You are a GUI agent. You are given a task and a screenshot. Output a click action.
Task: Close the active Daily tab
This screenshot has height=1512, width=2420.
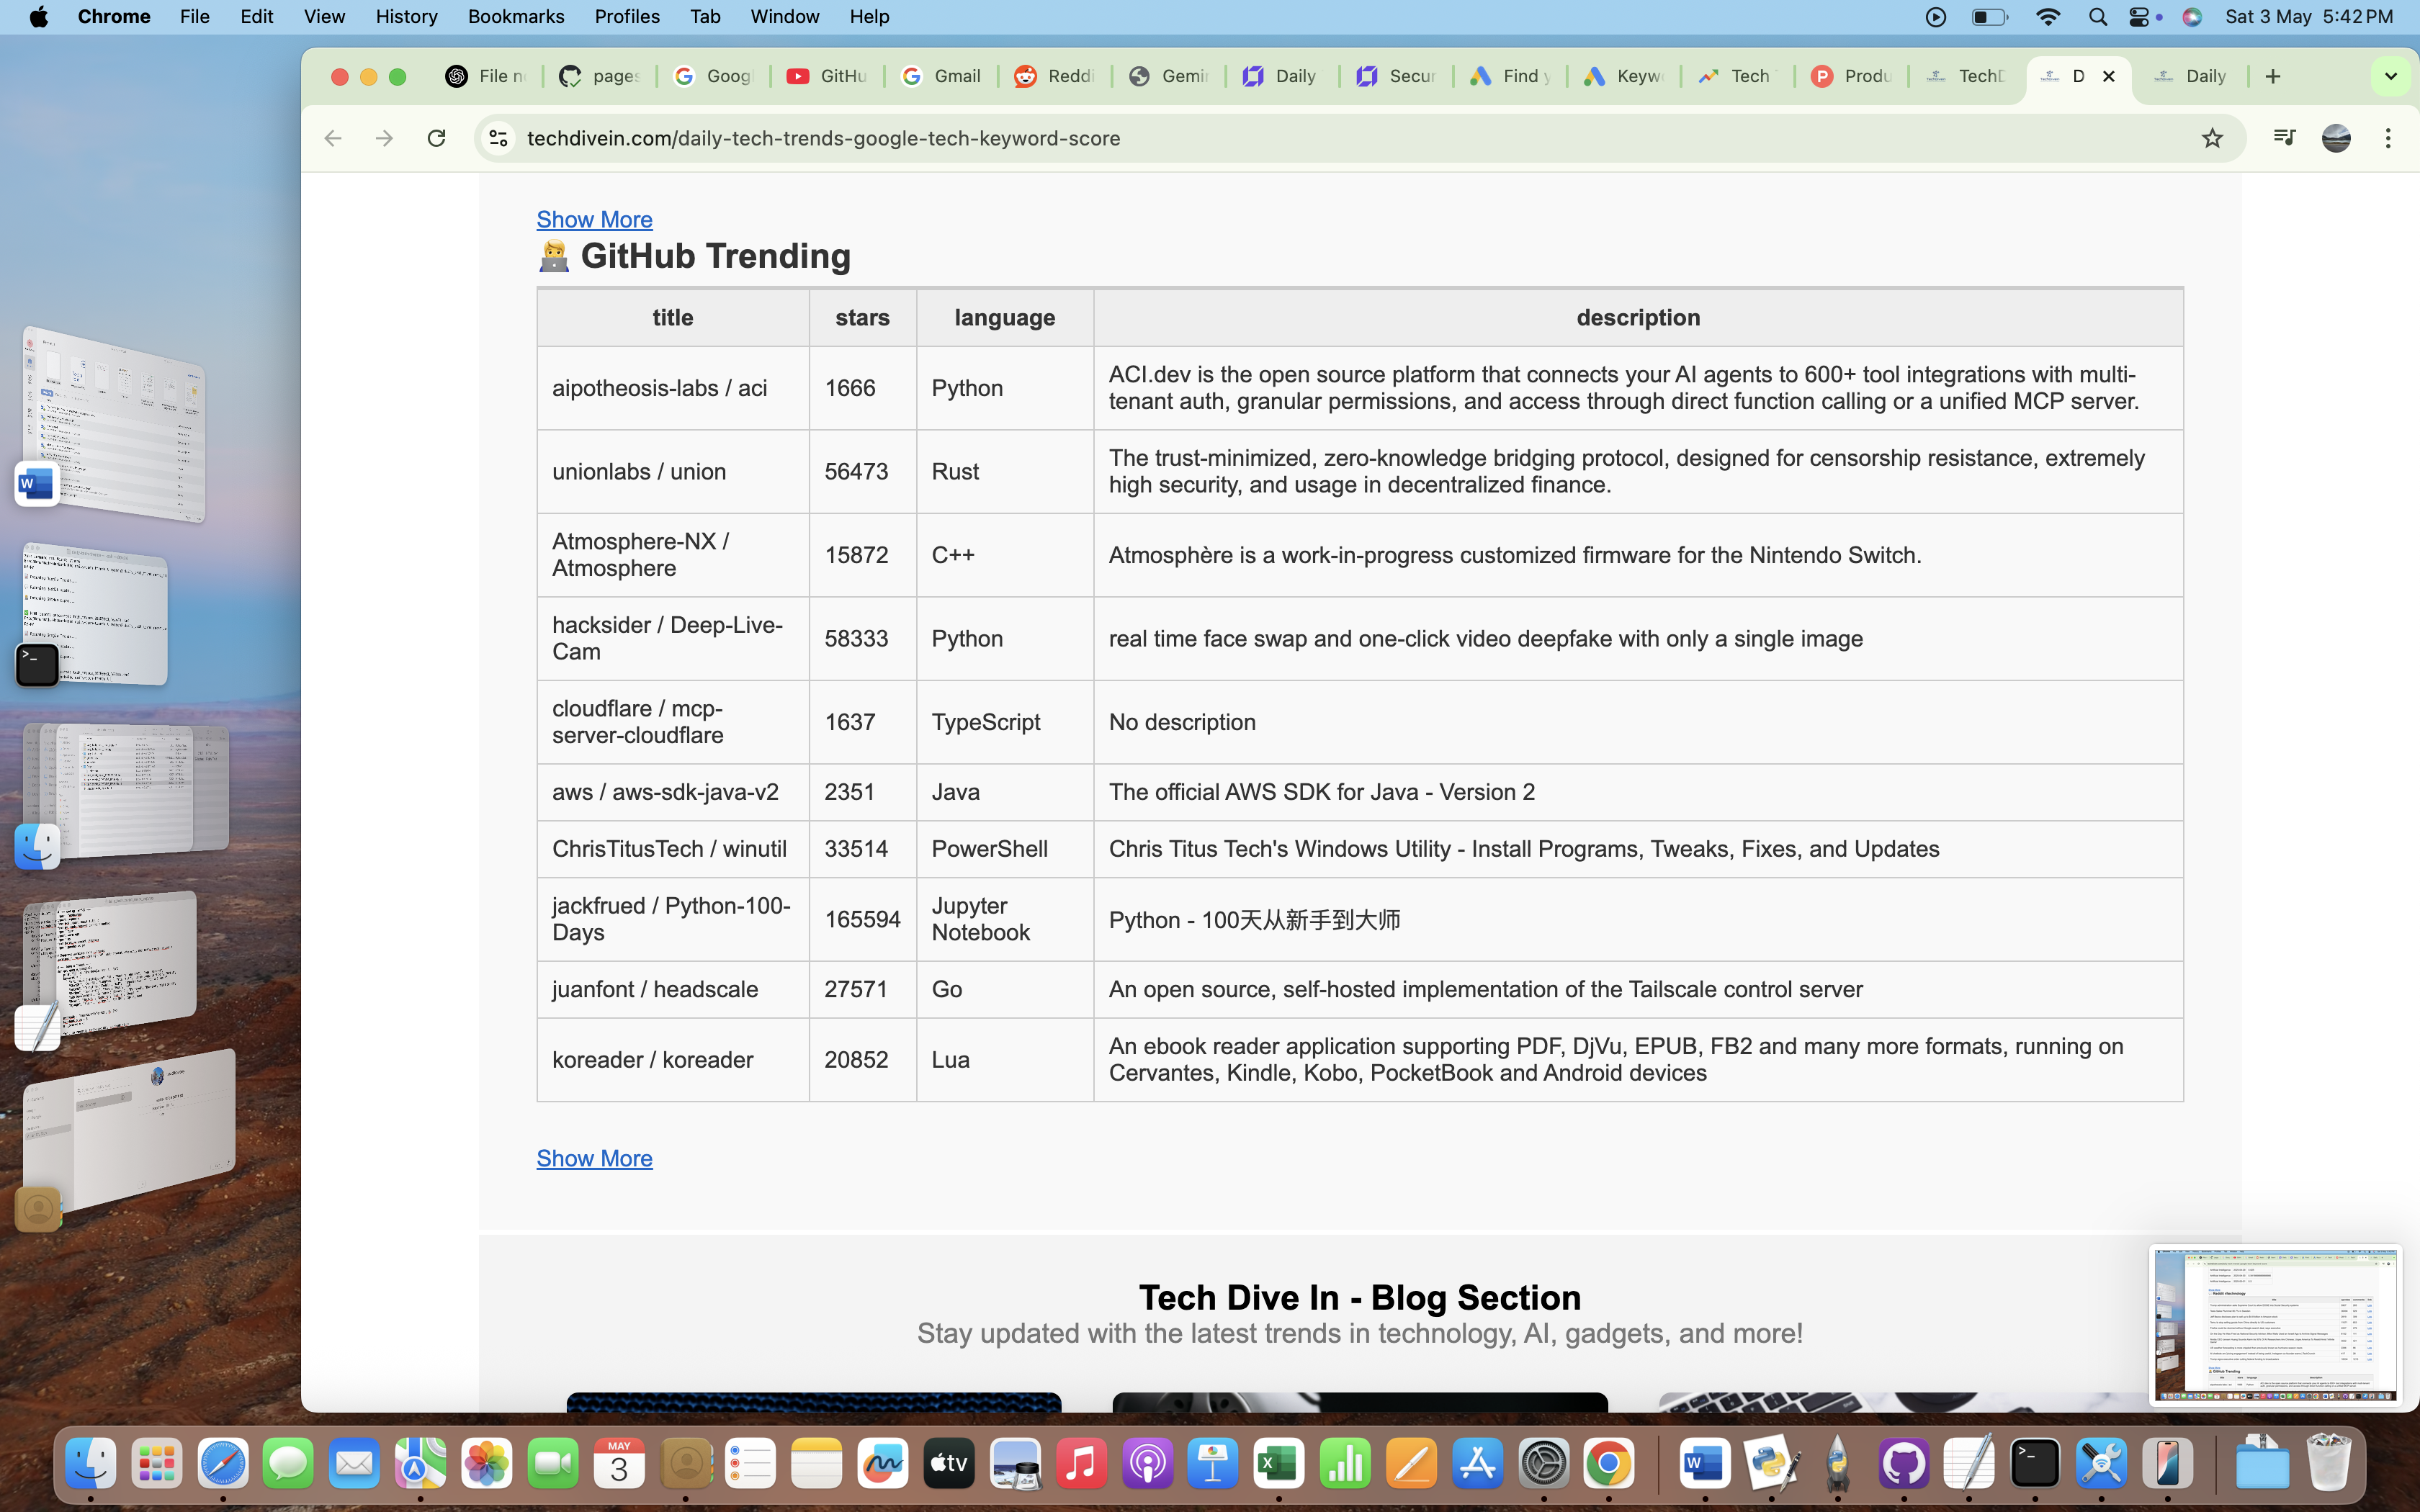pyautogui.click(x=2108, y=76)
